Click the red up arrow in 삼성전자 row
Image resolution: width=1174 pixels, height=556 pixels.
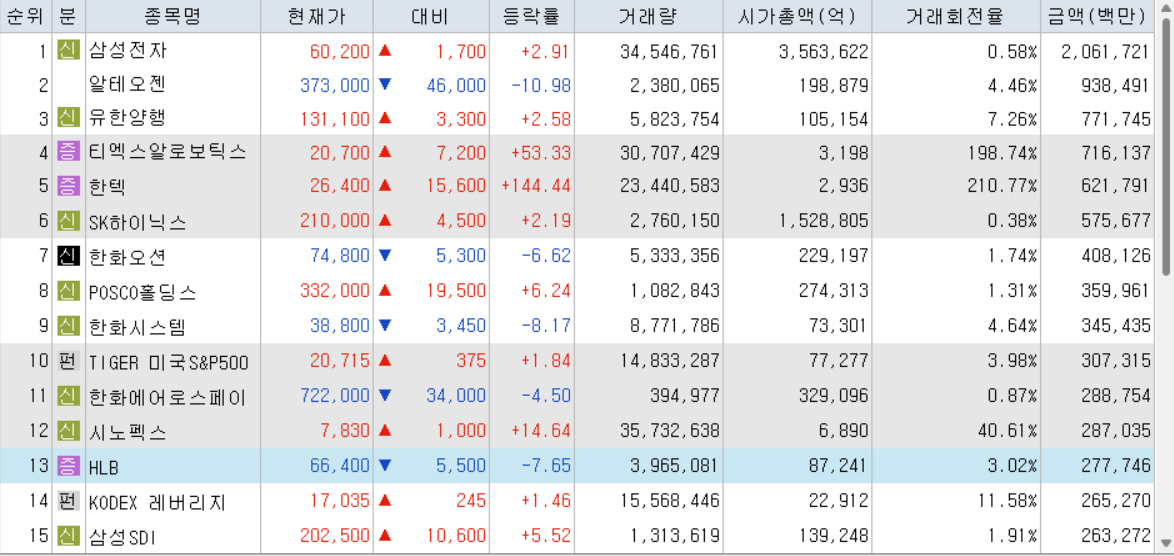click(385, 50)
